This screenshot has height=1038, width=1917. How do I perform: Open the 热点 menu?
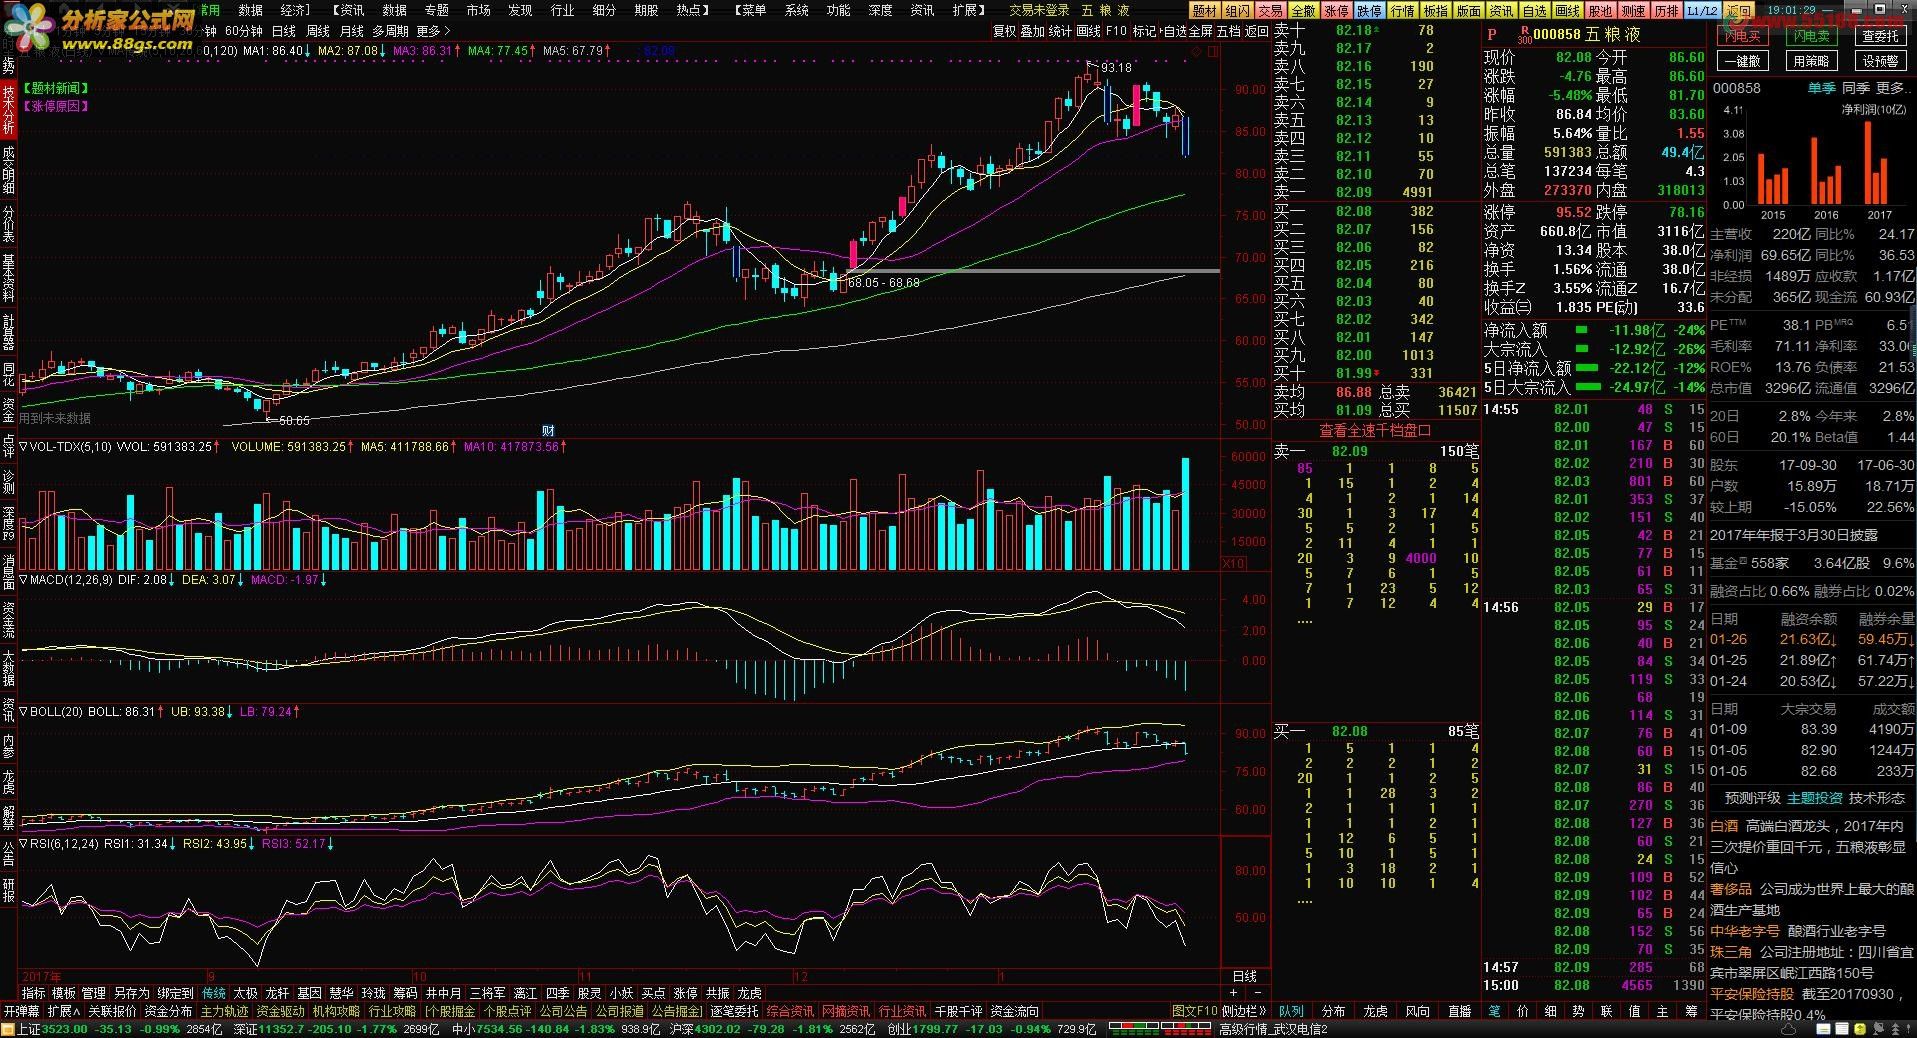tap(693, 10)
